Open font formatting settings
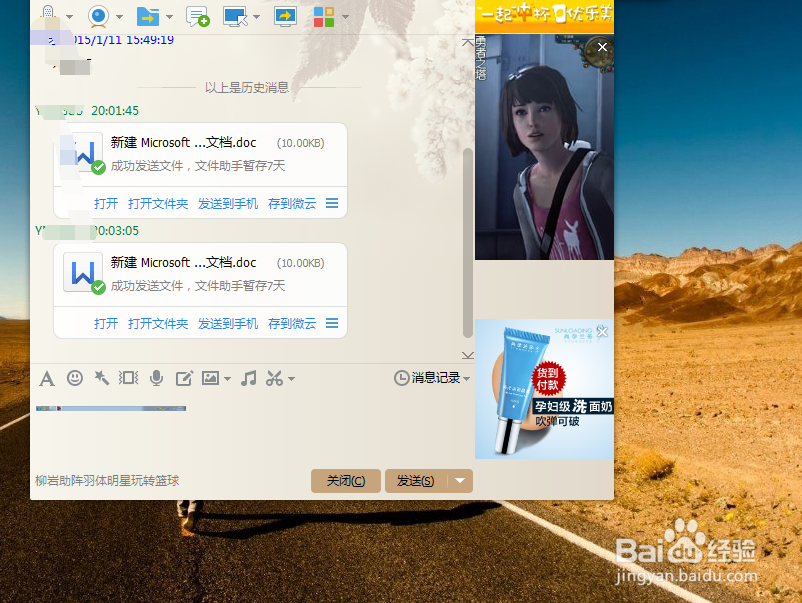 47,378
